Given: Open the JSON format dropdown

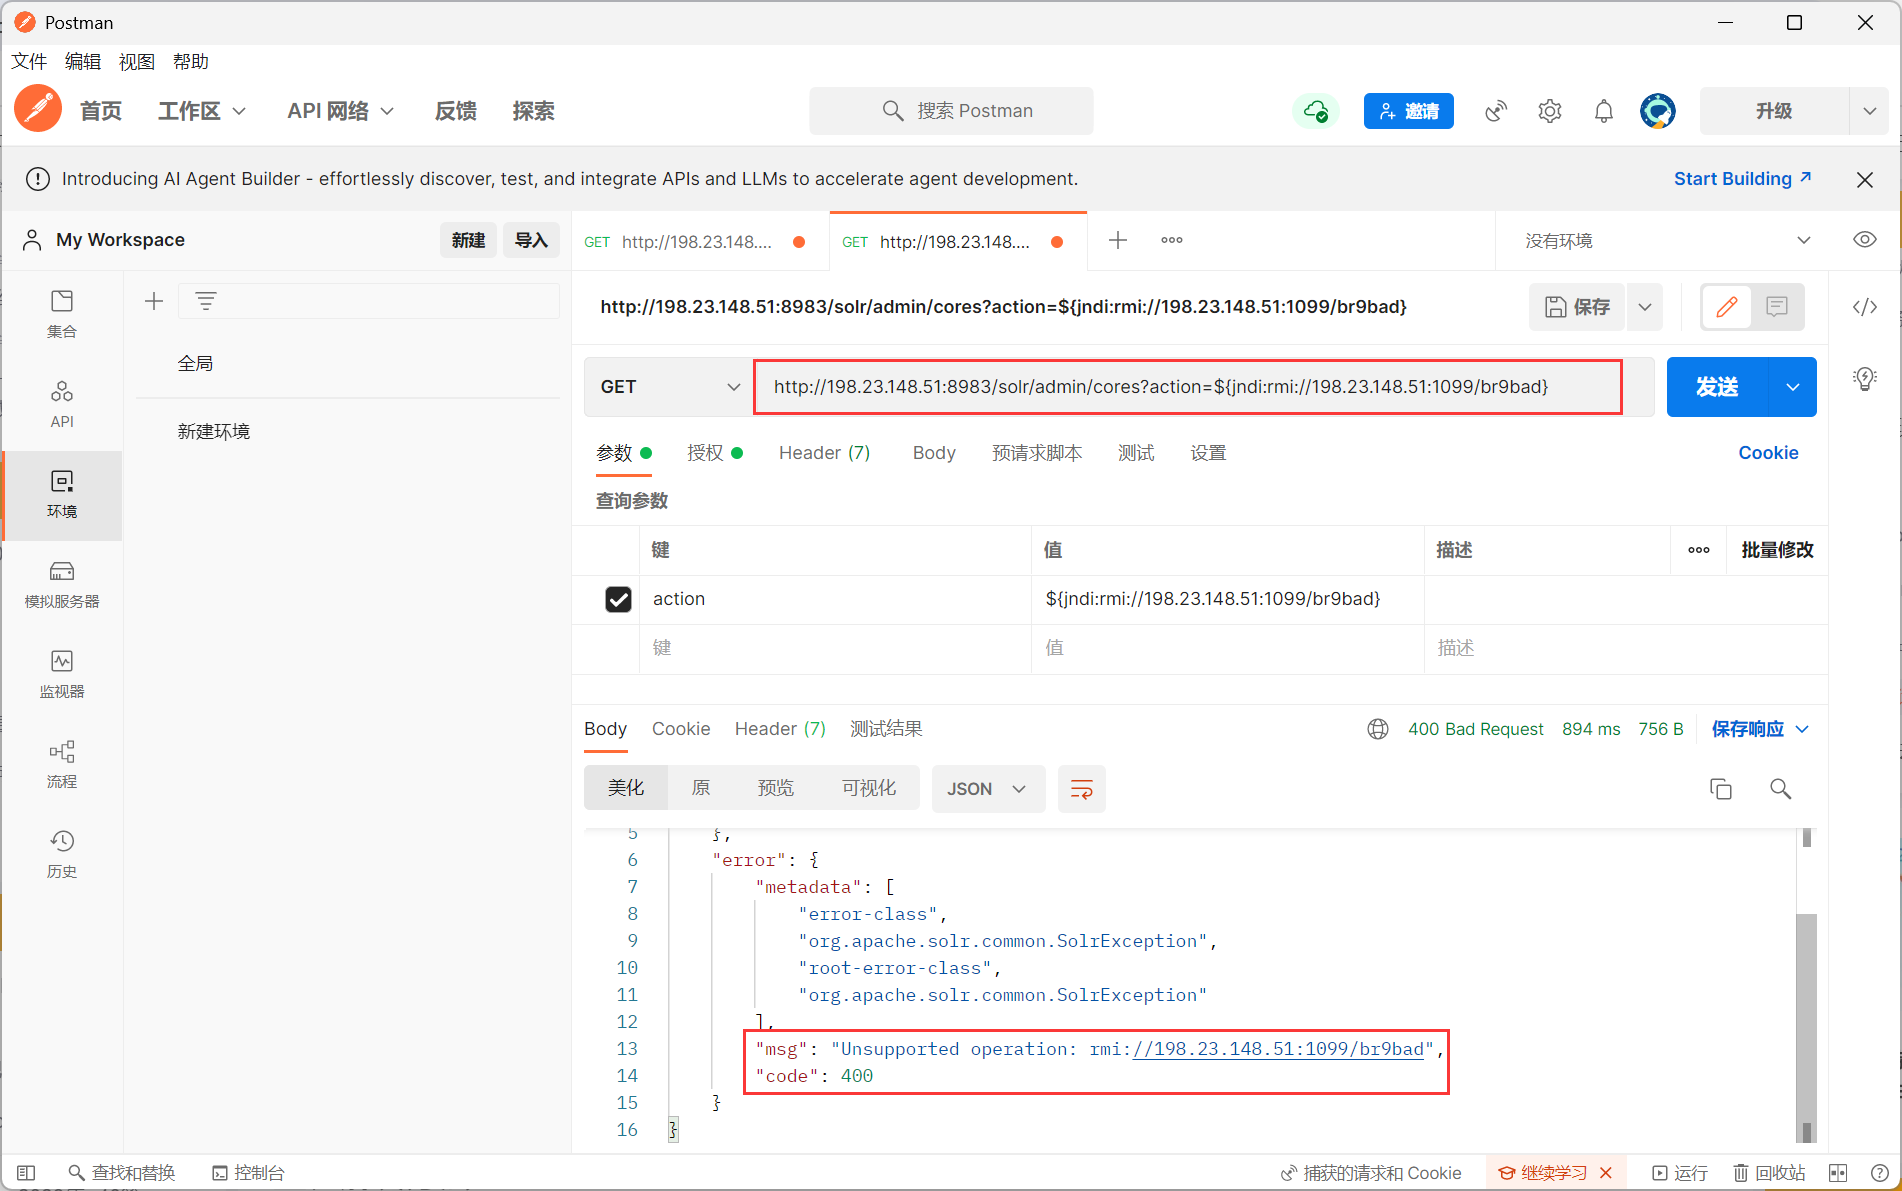Looking at the screenshot, I should tap(988, 789).
